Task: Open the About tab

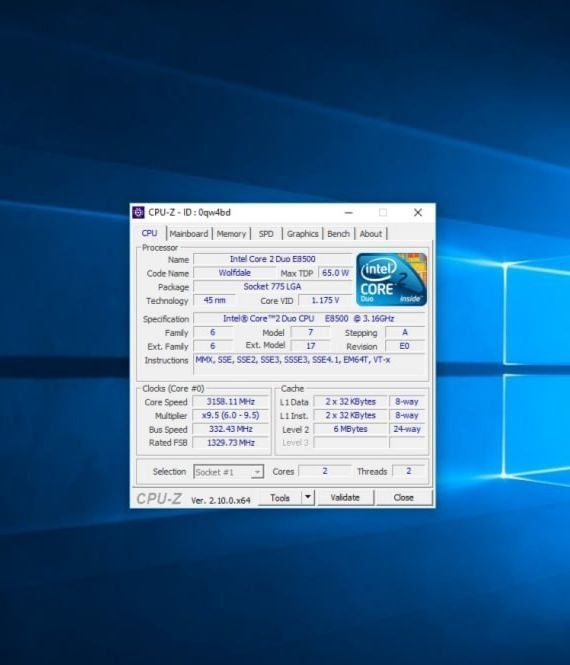Action: tap(371, 234)
